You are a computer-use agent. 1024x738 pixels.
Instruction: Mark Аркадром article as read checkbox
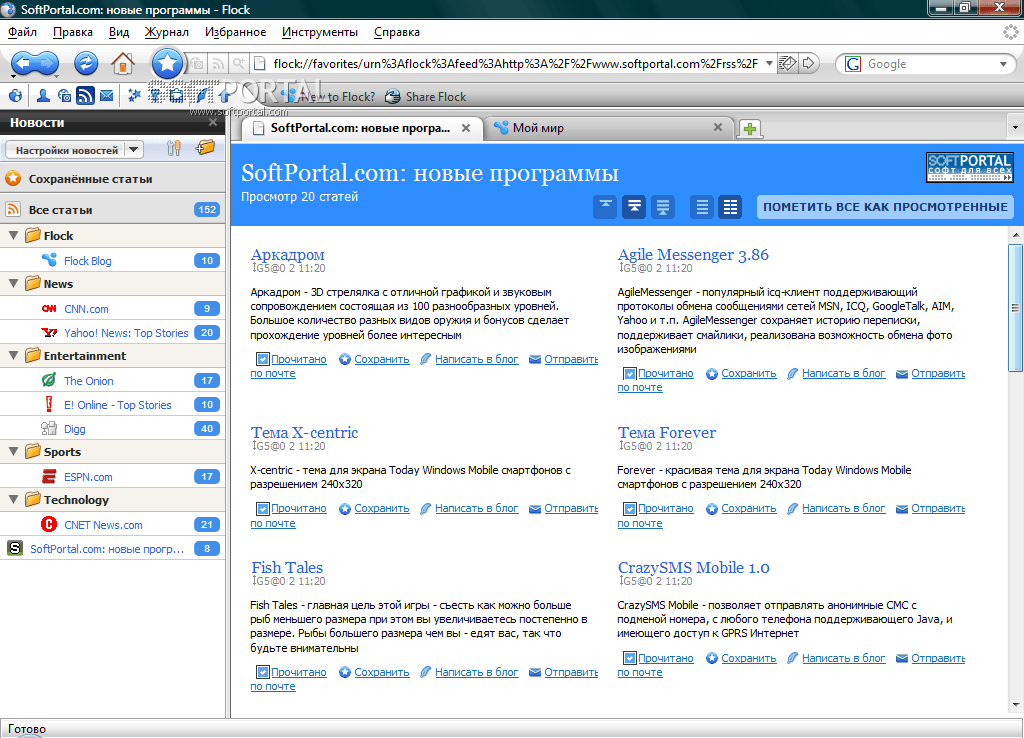263,359
